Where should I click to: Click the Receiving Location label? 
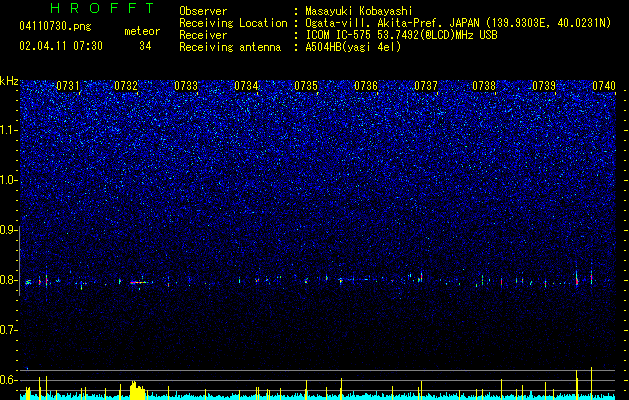coord(233,23)
